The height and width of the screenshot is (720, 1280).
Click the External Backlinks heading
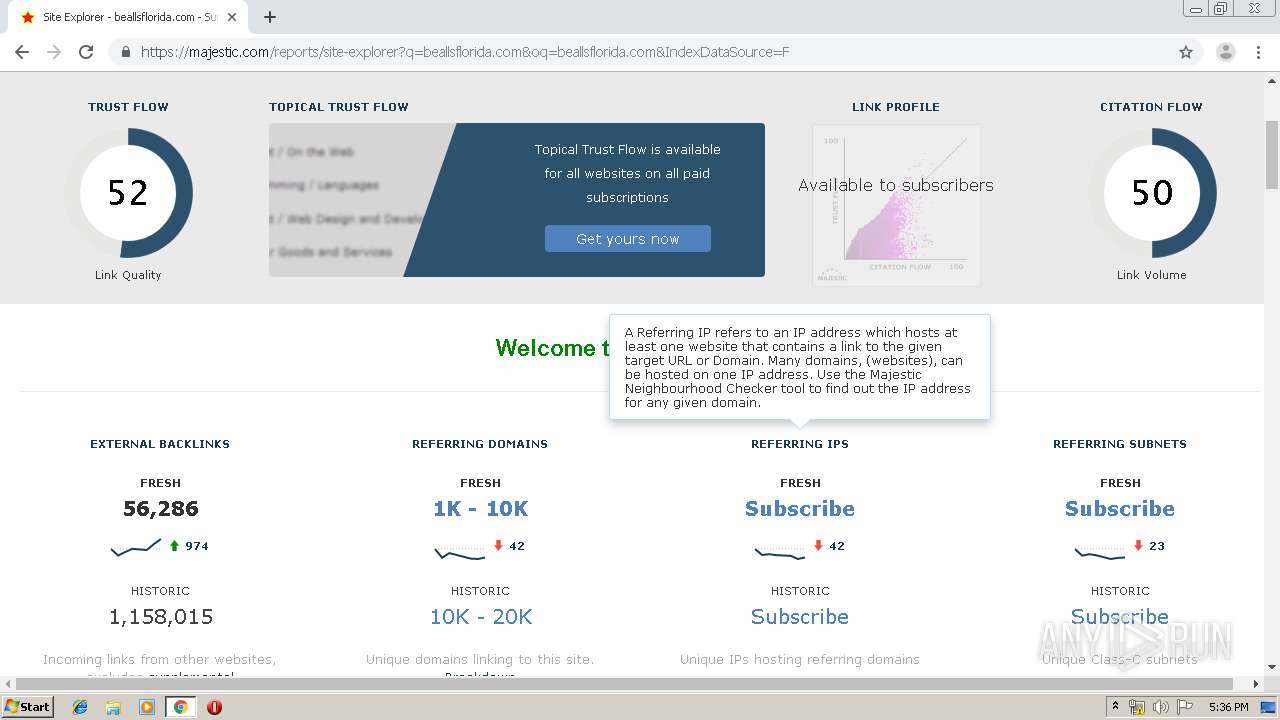pos(160,444)
